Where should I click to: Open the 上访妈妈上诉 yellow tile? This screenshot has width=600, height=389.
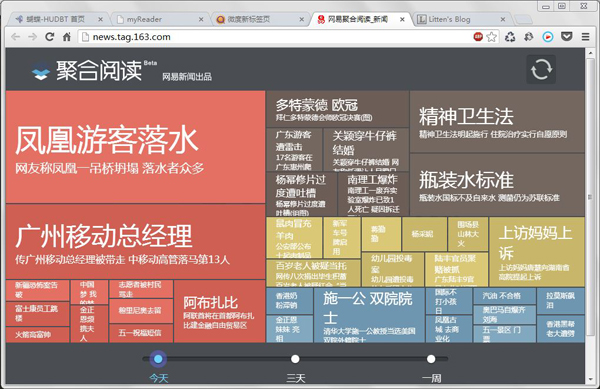coord(537,252)
